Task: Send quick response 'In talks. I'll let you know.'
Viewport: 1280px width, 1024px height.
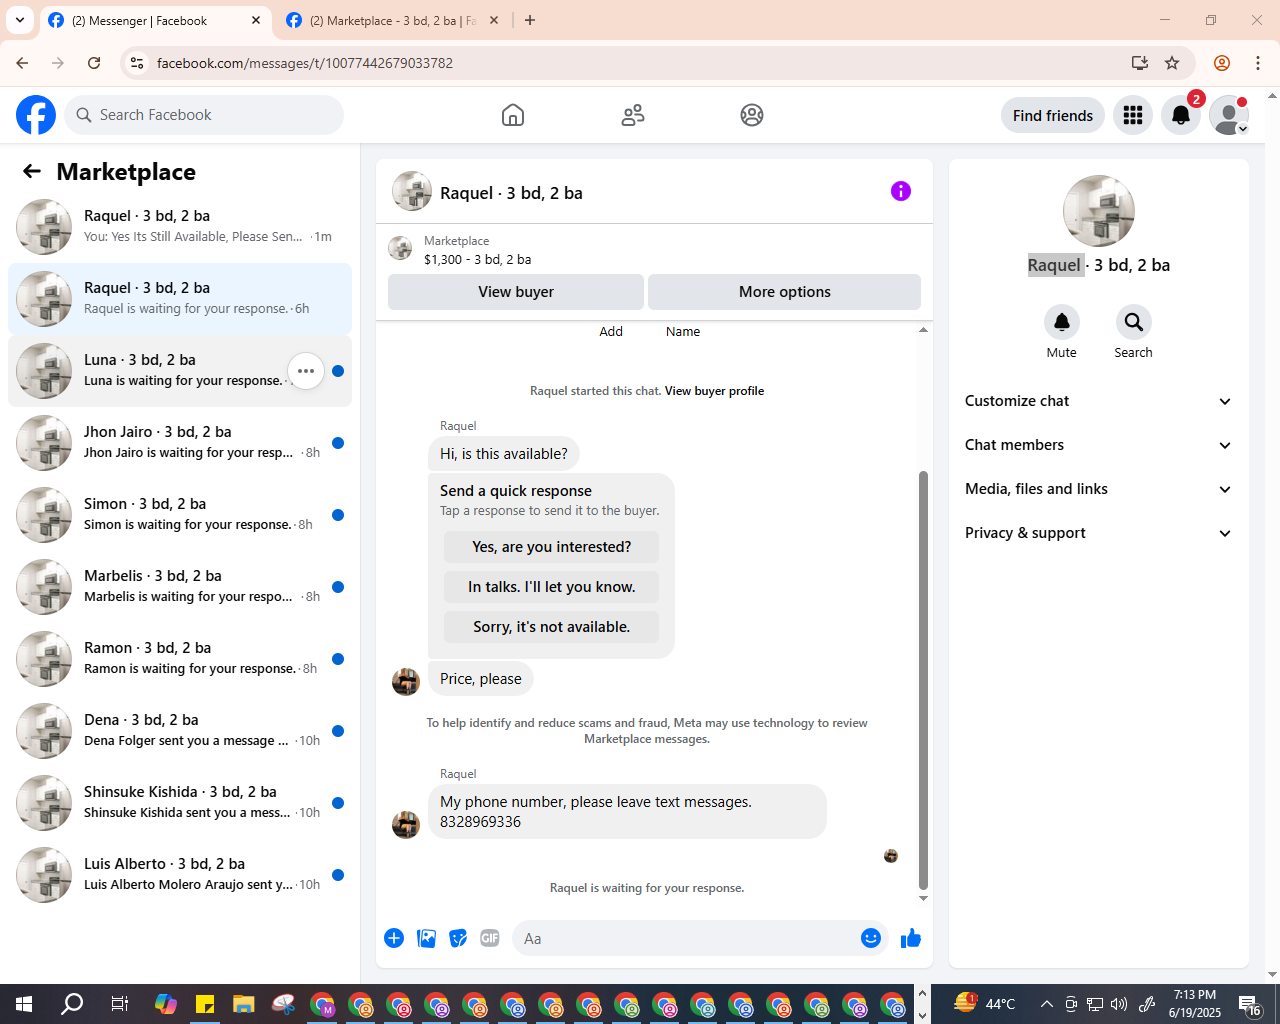Action: (551, 587)
